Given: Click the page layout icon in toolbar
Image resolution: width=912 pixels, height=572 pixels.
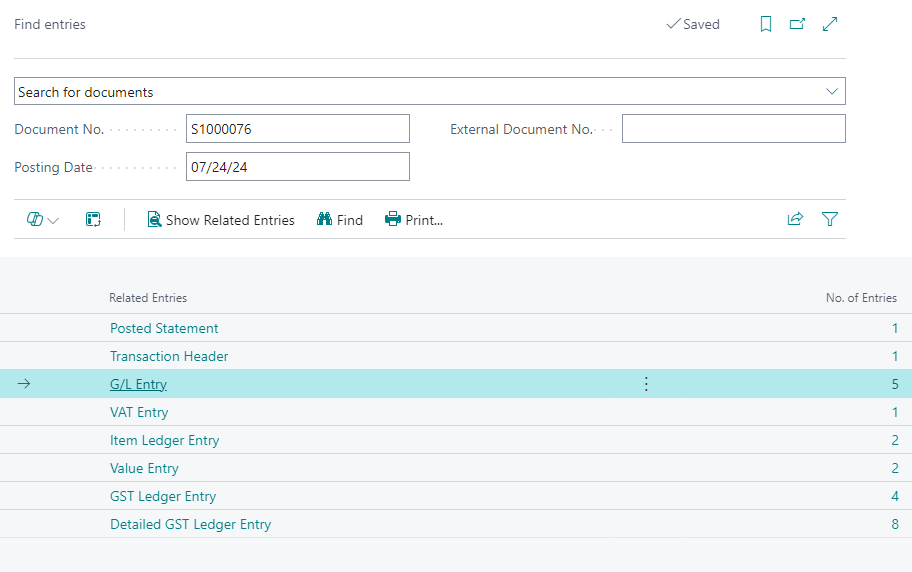Looking at the screenshot, I should (93, 220).
